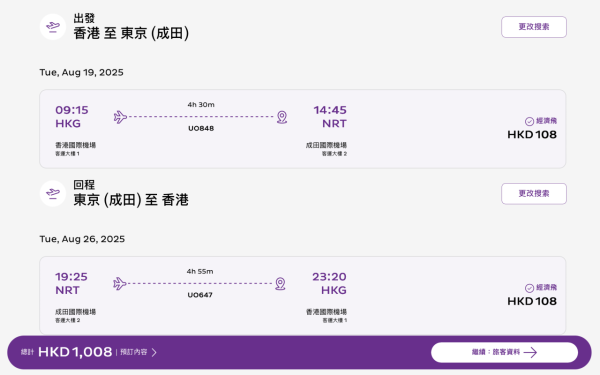This screenshot has height=375, width=600.
Task: Click the departure time 19:25 NRT
Action: pyautogui.click(x=72, y=284)
